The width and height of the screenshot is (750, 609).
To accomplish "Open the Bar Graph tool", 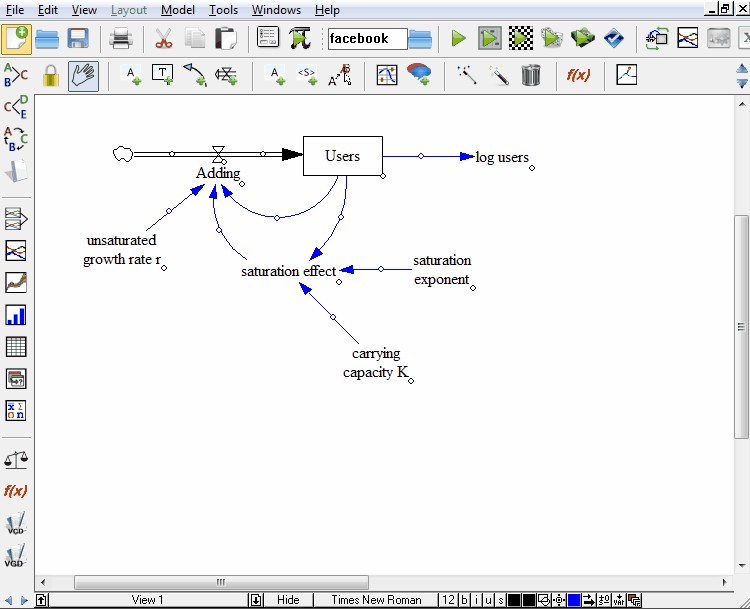I will point(16,315).
